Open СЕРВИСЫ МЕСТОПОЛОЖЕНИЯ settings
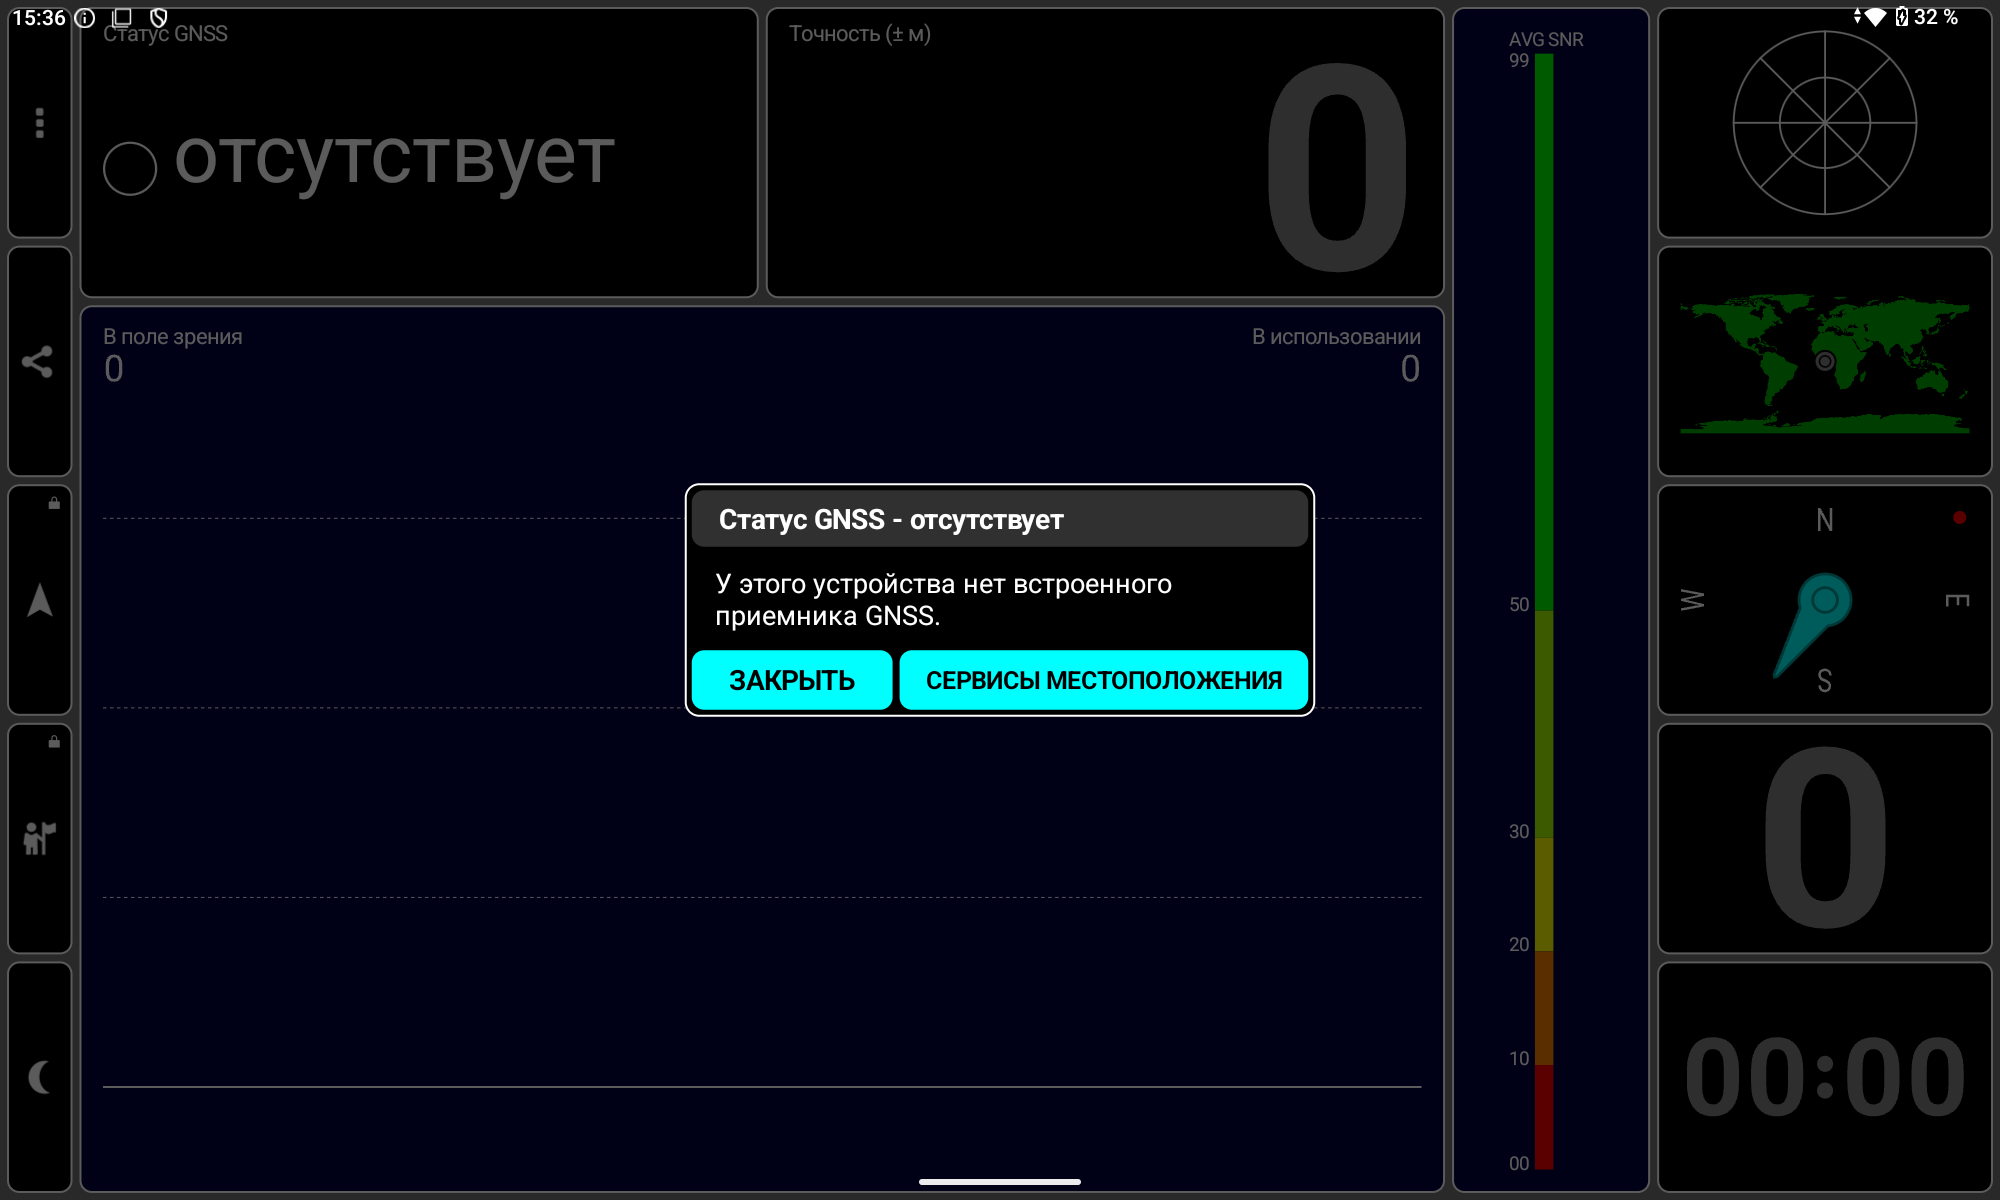 (x=1103, y=680)
